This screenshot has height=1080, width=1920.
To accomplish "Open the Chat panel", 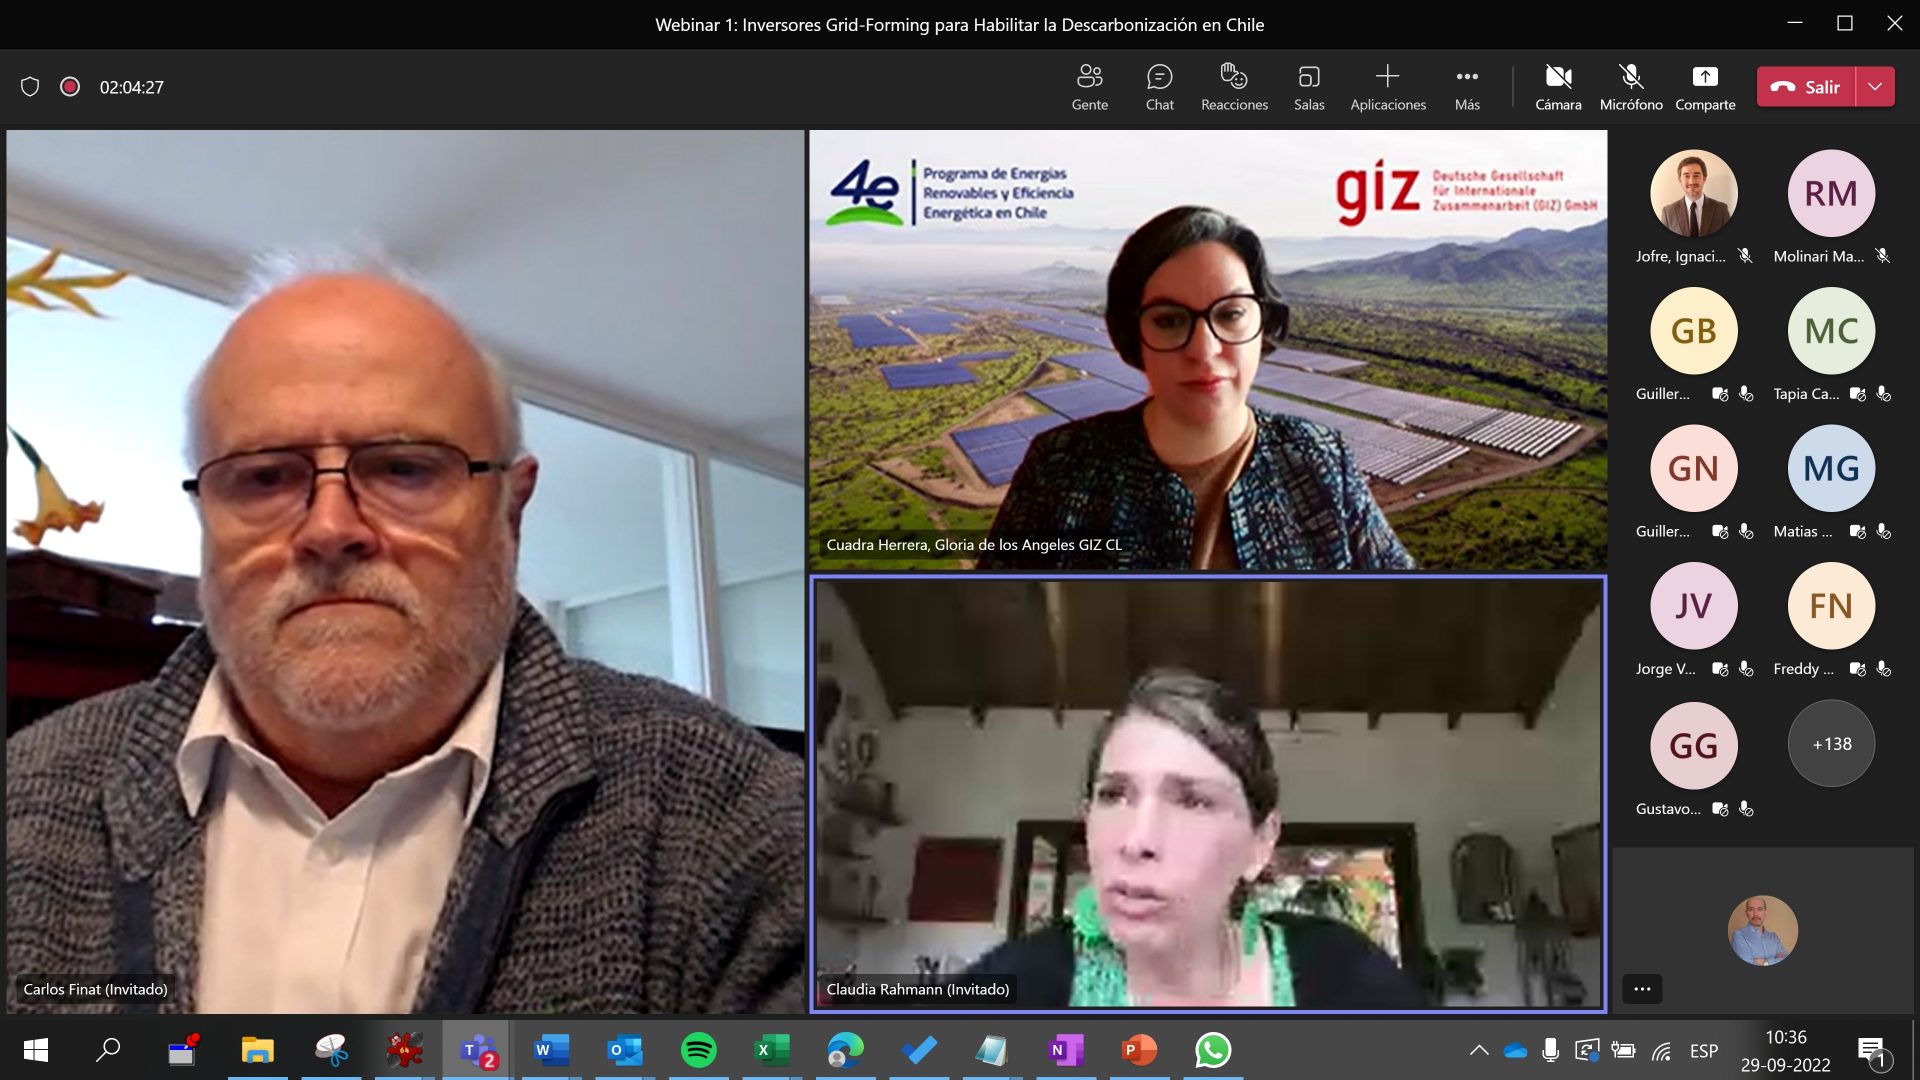I will (x=1159, y=86).
